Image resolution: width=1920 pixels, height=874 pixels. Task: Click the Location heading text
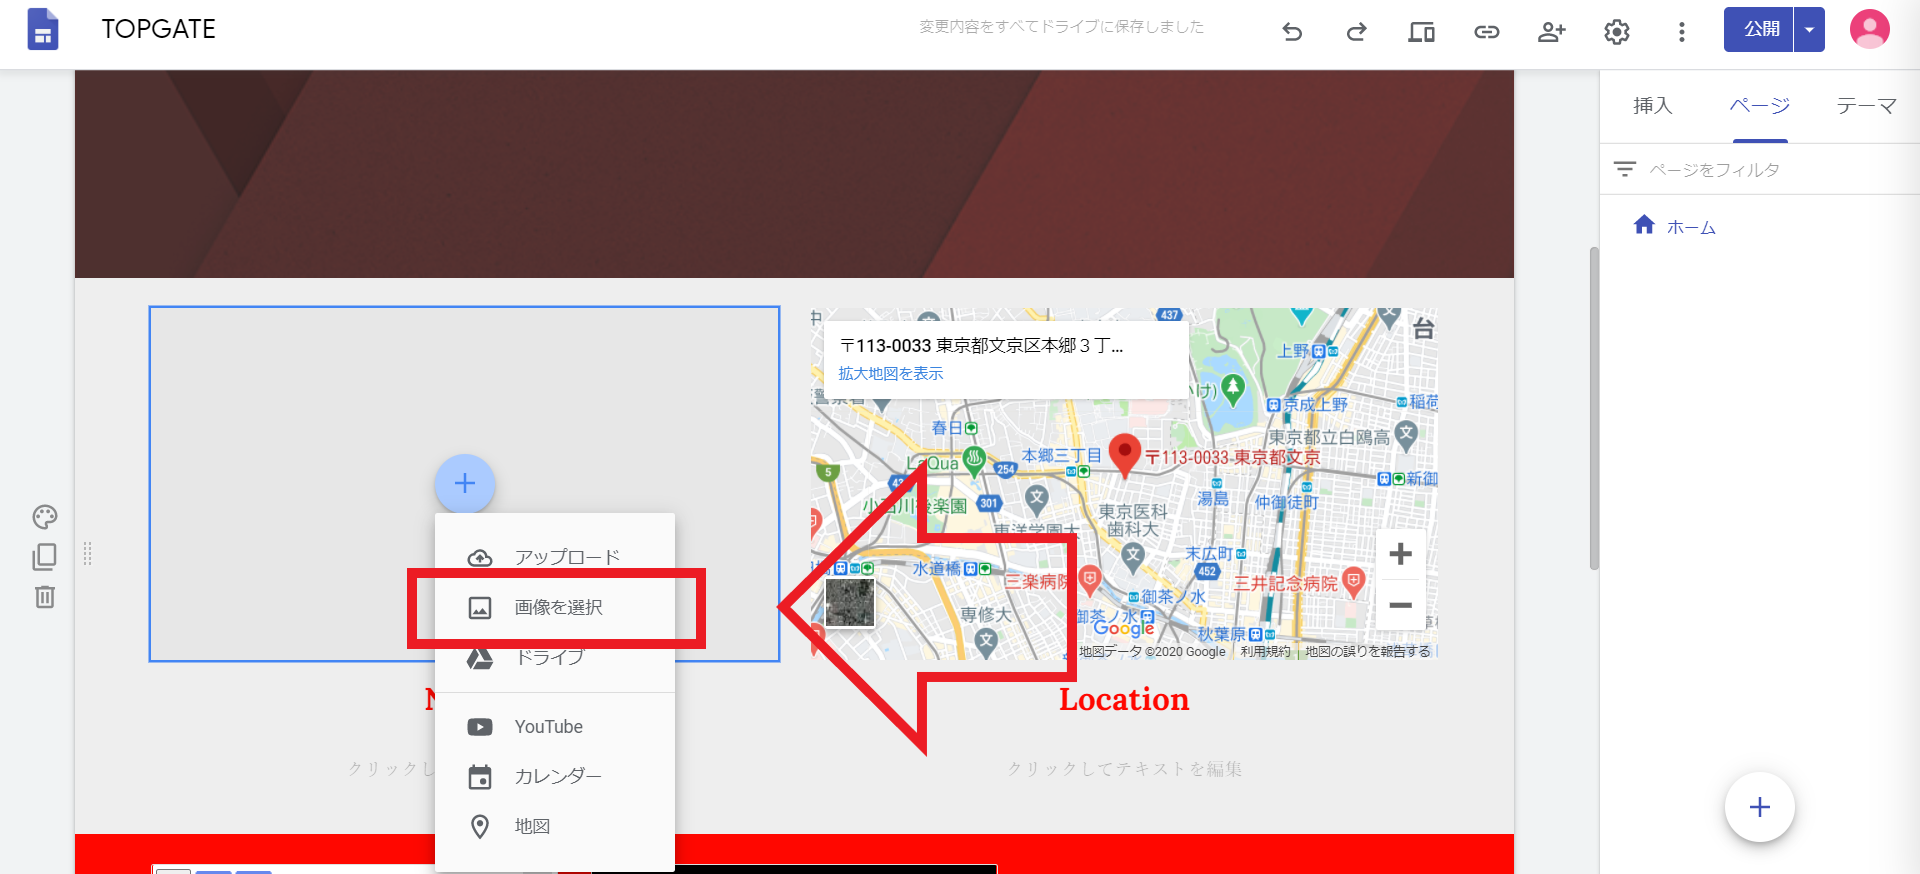tap(1124, 700)
